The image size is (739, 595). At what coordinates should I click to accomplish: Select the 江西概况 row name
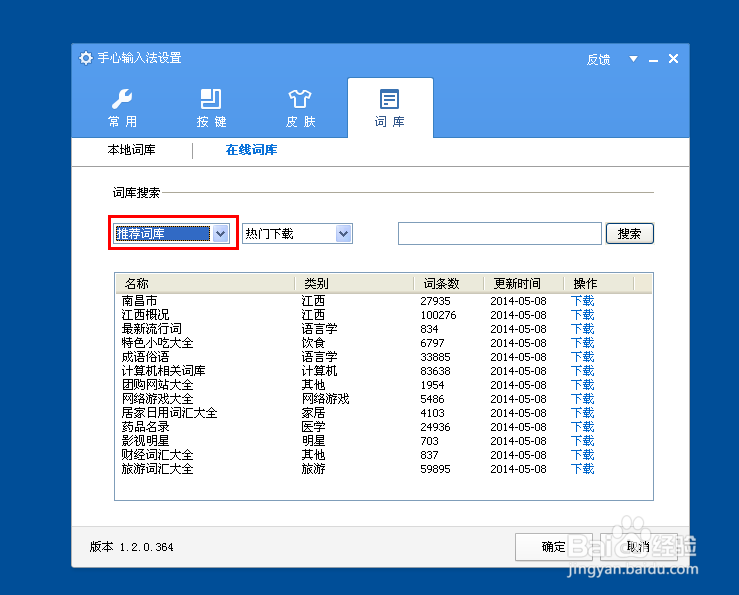pyautogui.click(x=146, y=315)
